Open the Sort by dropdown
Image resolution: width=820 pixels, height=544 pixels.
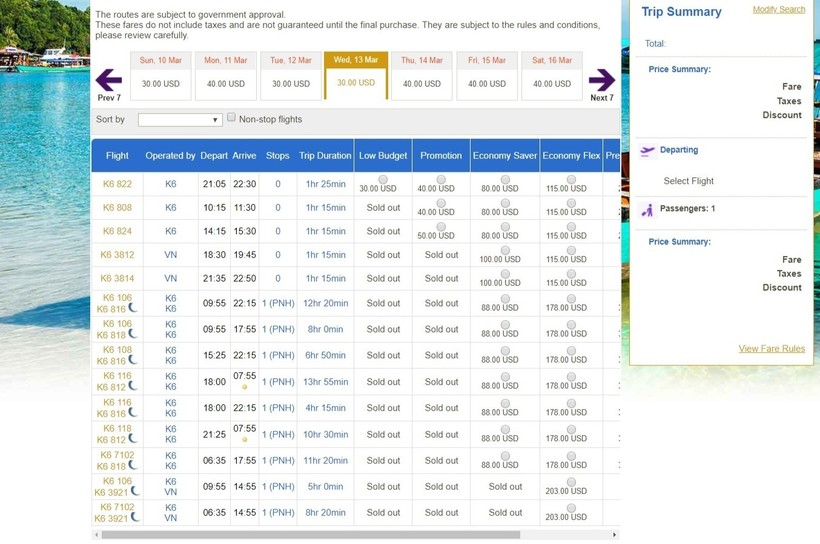tap(180, 120)
